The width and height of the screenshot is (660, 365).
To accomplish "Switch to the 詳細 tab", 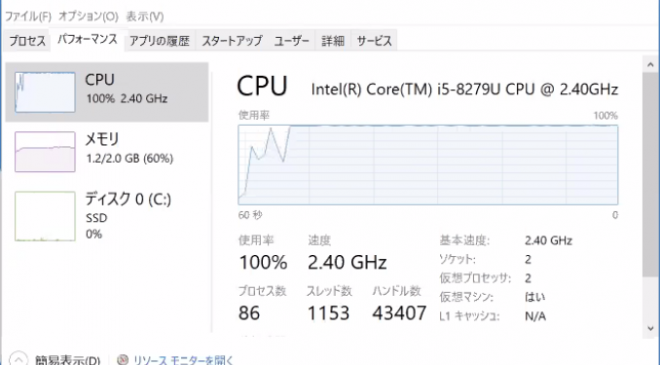I will point(333,41).
